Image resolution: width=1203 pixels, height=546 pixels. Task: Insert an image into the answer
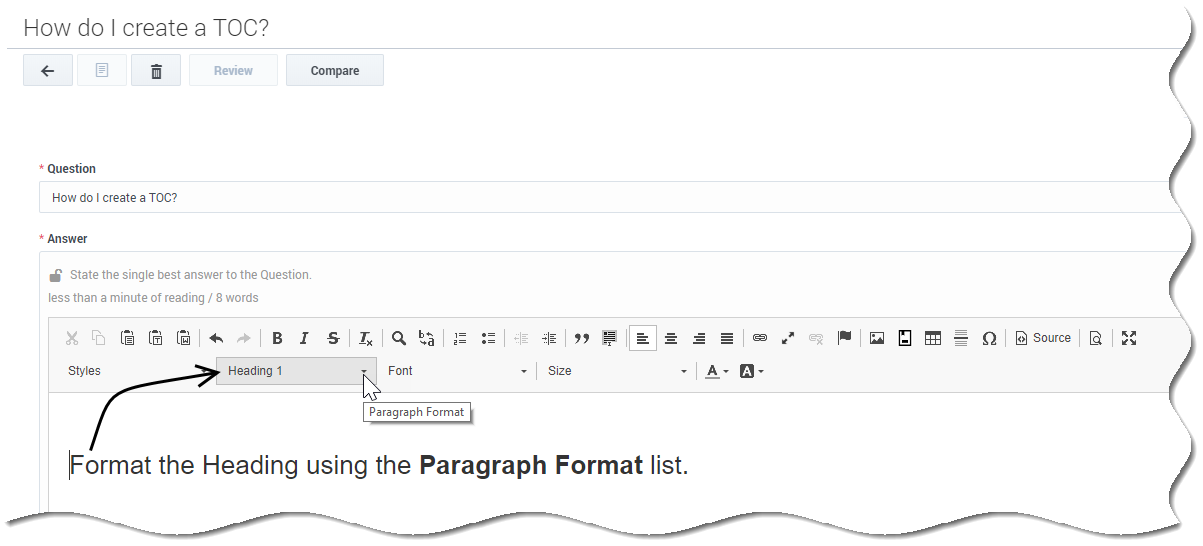[877, 338]
